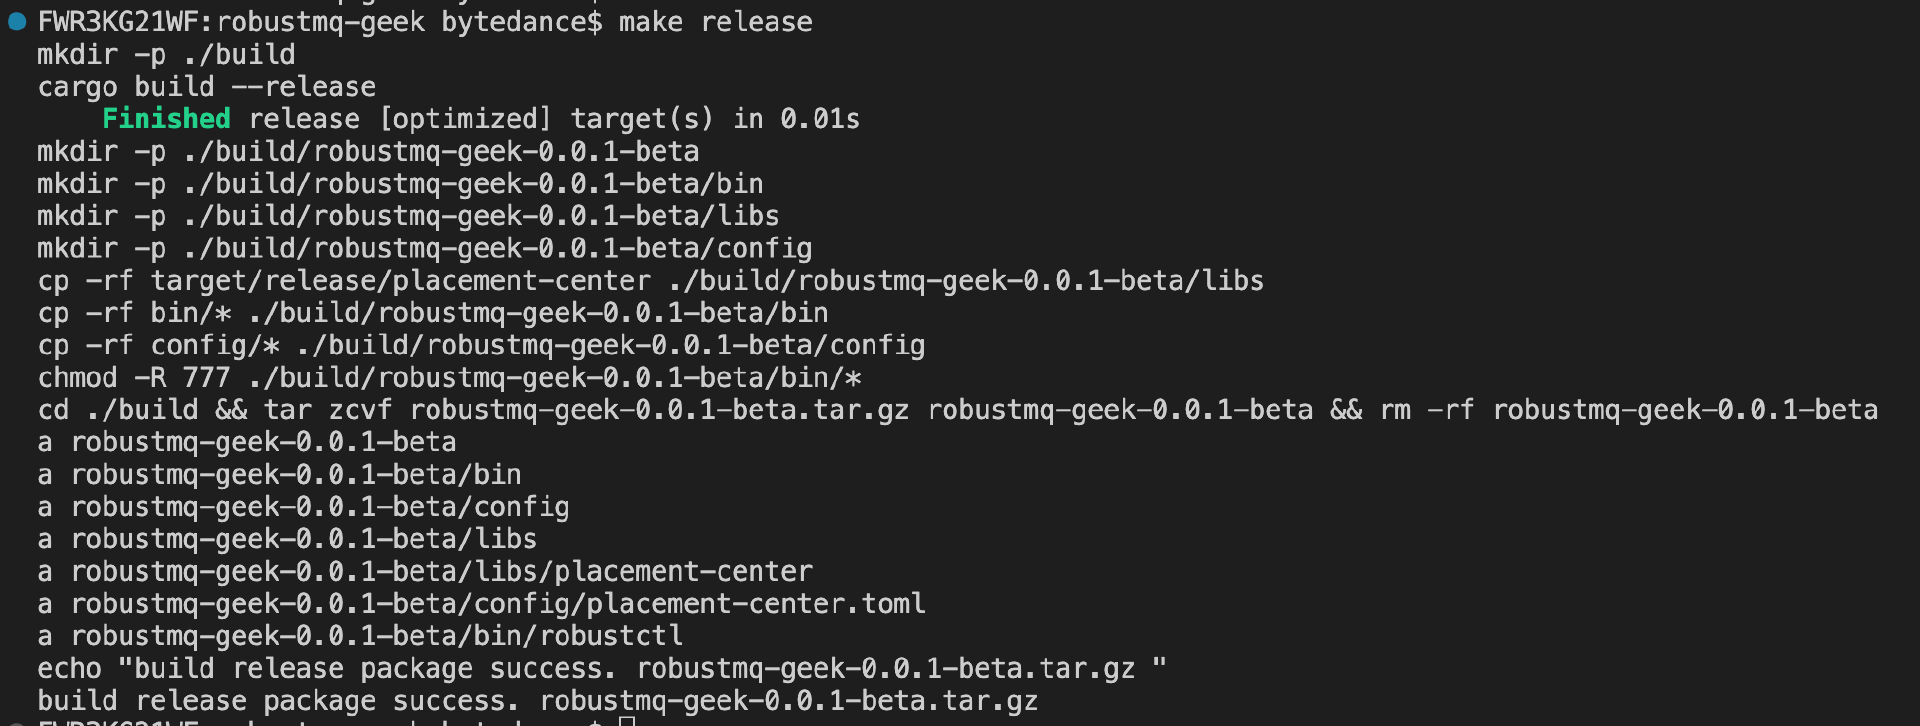
Task: Click the 'cargo build --release' line
Action: (x=207, y=87)
